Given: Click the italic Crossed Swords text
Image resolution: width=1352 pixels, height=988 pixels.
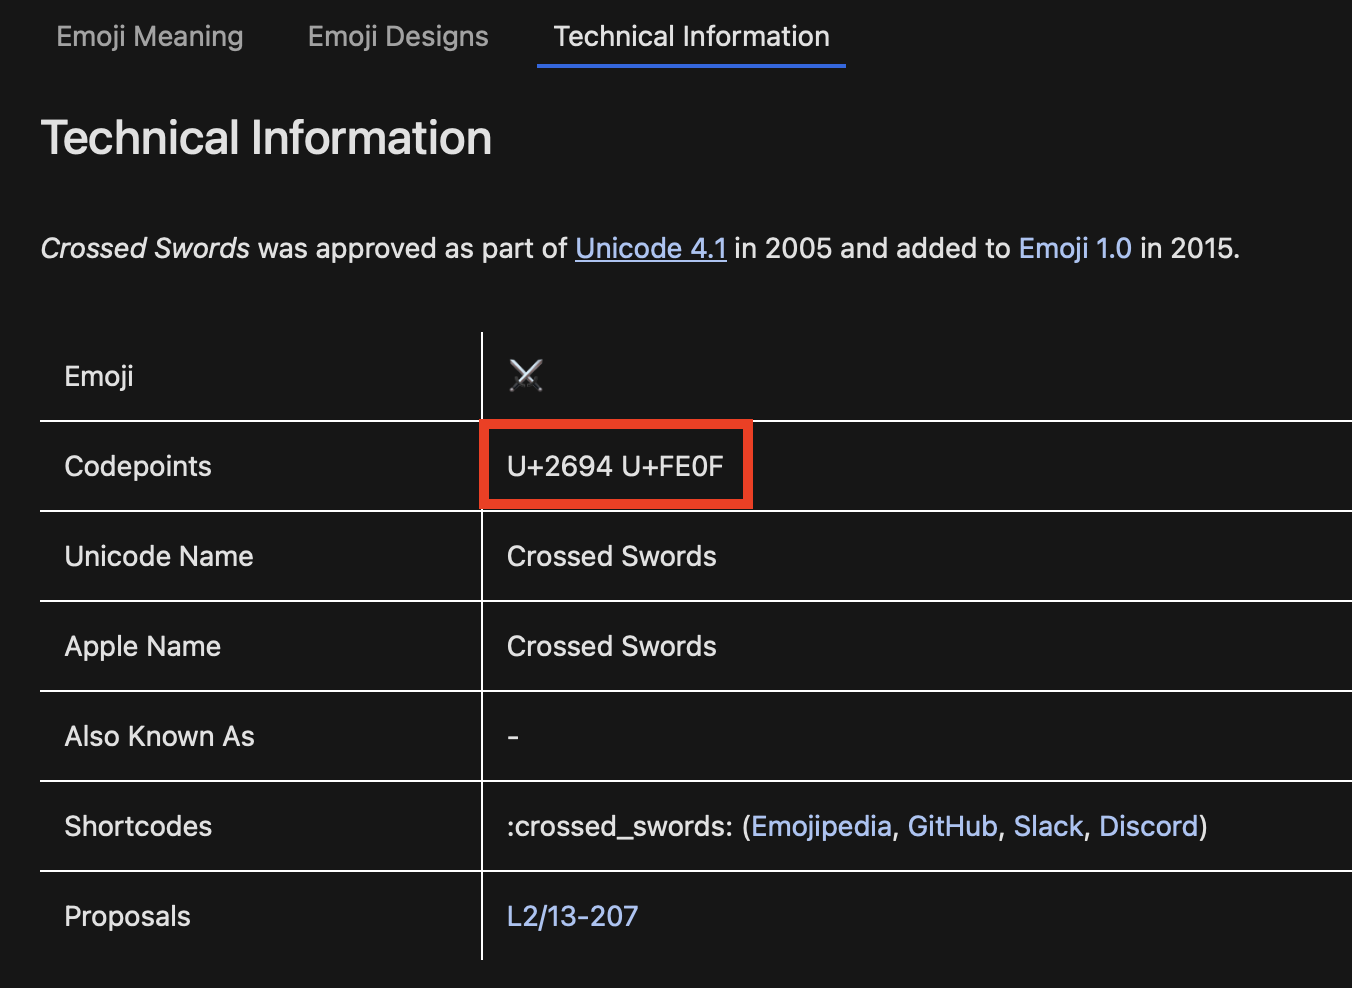Looking at the screenshot, I should (145, 248).
